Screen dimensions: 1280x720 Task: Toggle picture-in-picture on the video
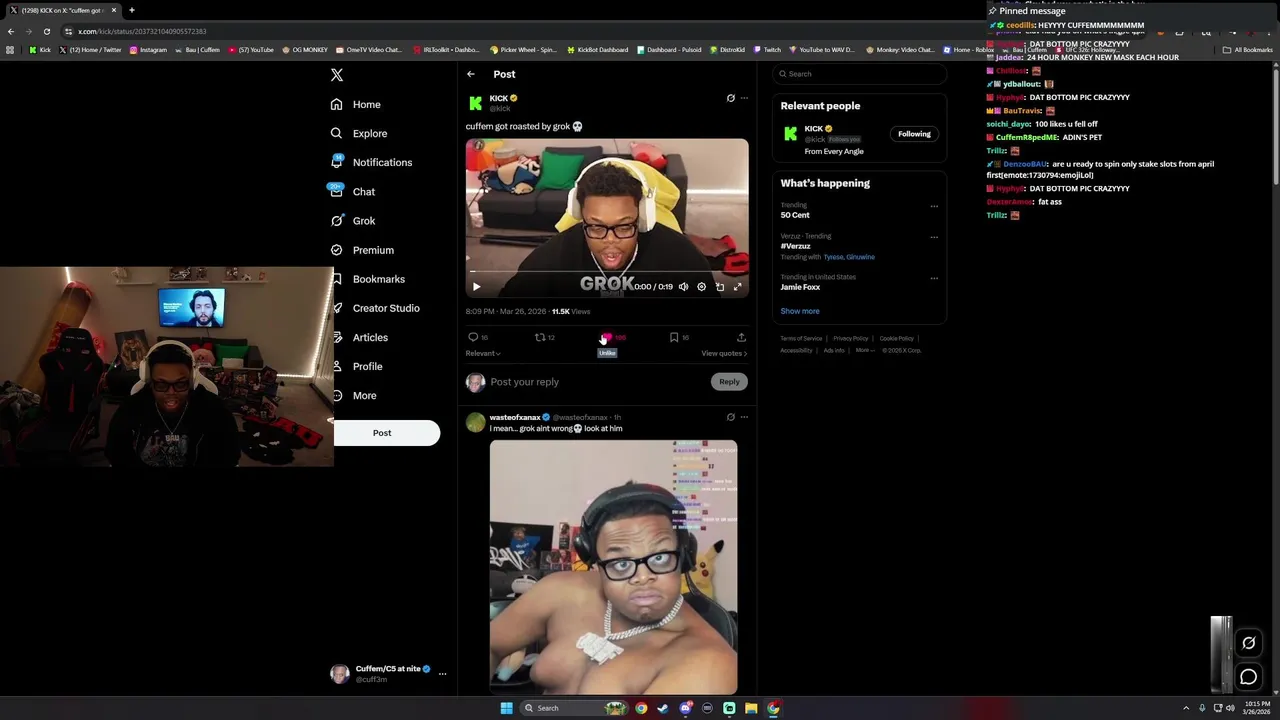pos(719,287)
